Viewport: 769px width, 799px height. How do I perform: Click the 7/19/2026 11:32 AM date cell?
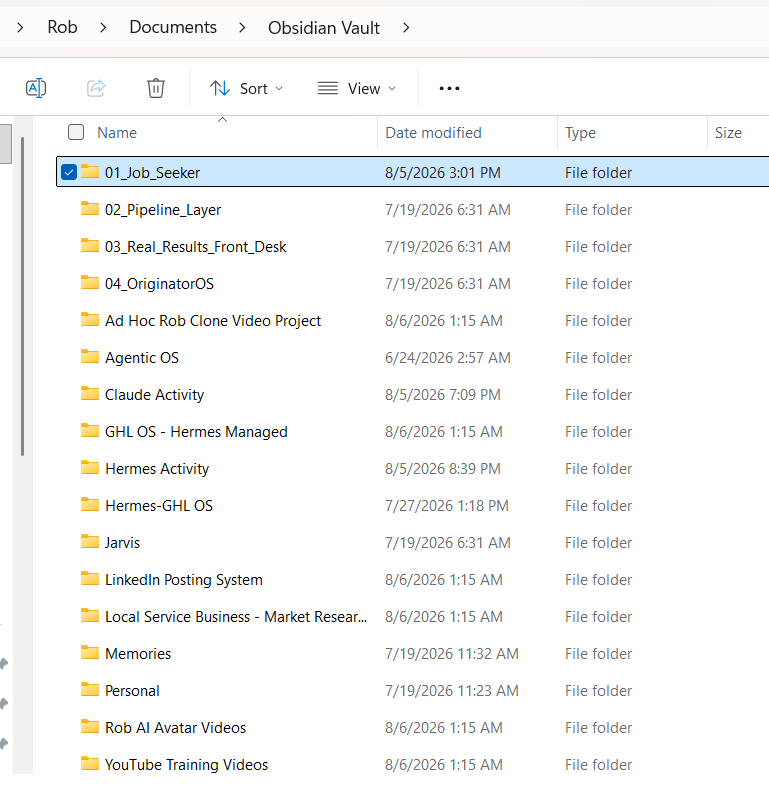point(452,654)
